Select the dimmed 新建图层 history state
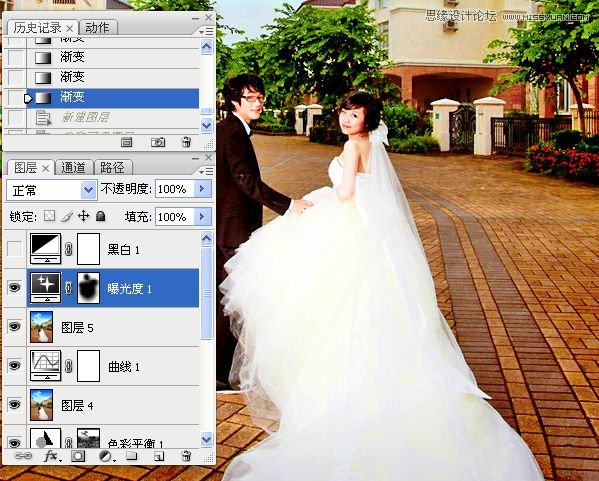 click(113, 118)
